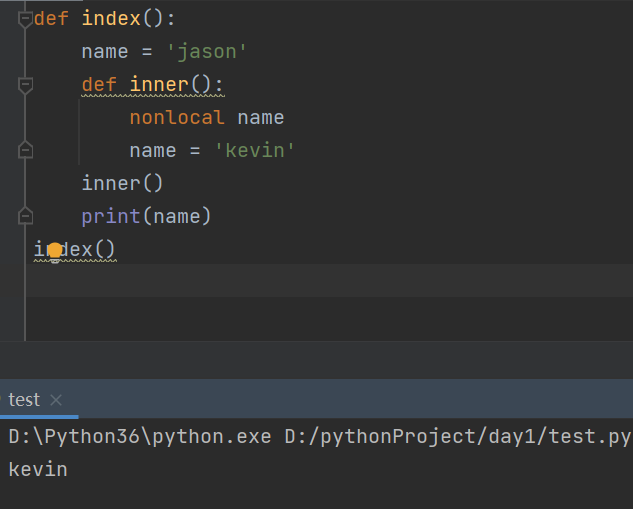Collapse the def index() fold marker
633x509 pixels.
point(25,19)
